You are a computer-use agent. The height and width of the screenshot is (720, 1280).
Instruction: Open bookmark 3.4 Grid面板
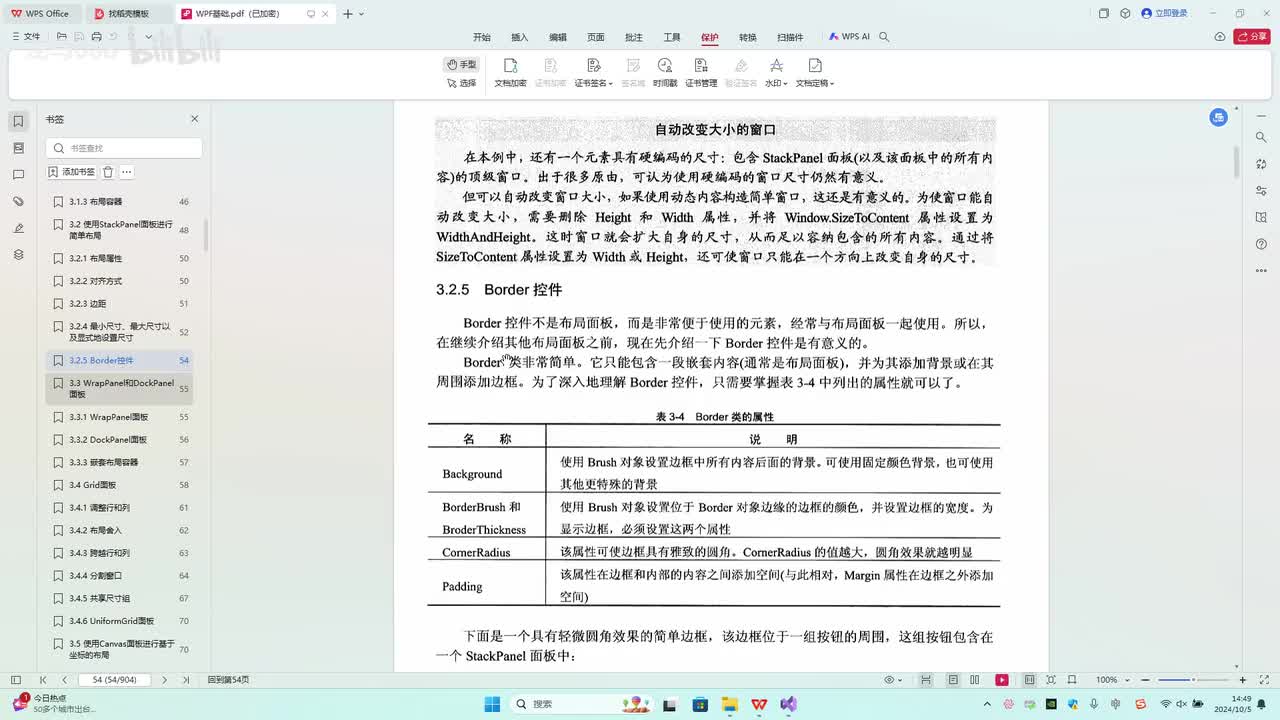point(120,485)
